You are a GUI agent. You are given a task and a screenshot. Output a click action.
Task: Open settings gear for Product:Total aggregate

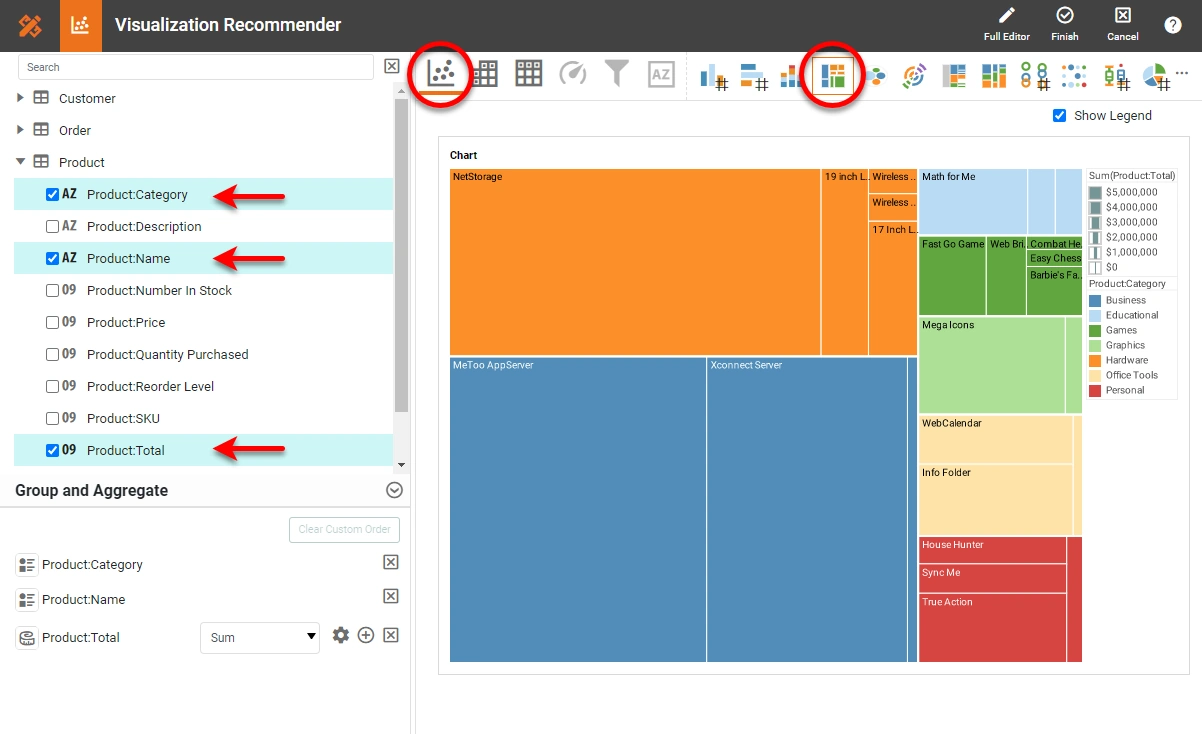[x=341, y=635]
